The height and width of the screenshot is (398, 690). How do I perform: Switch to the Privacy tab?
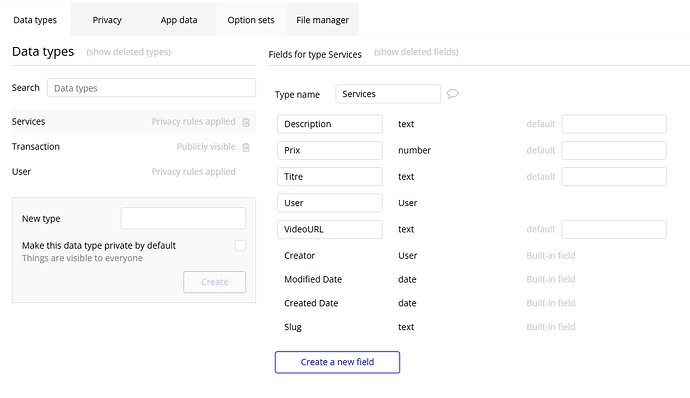107,20
